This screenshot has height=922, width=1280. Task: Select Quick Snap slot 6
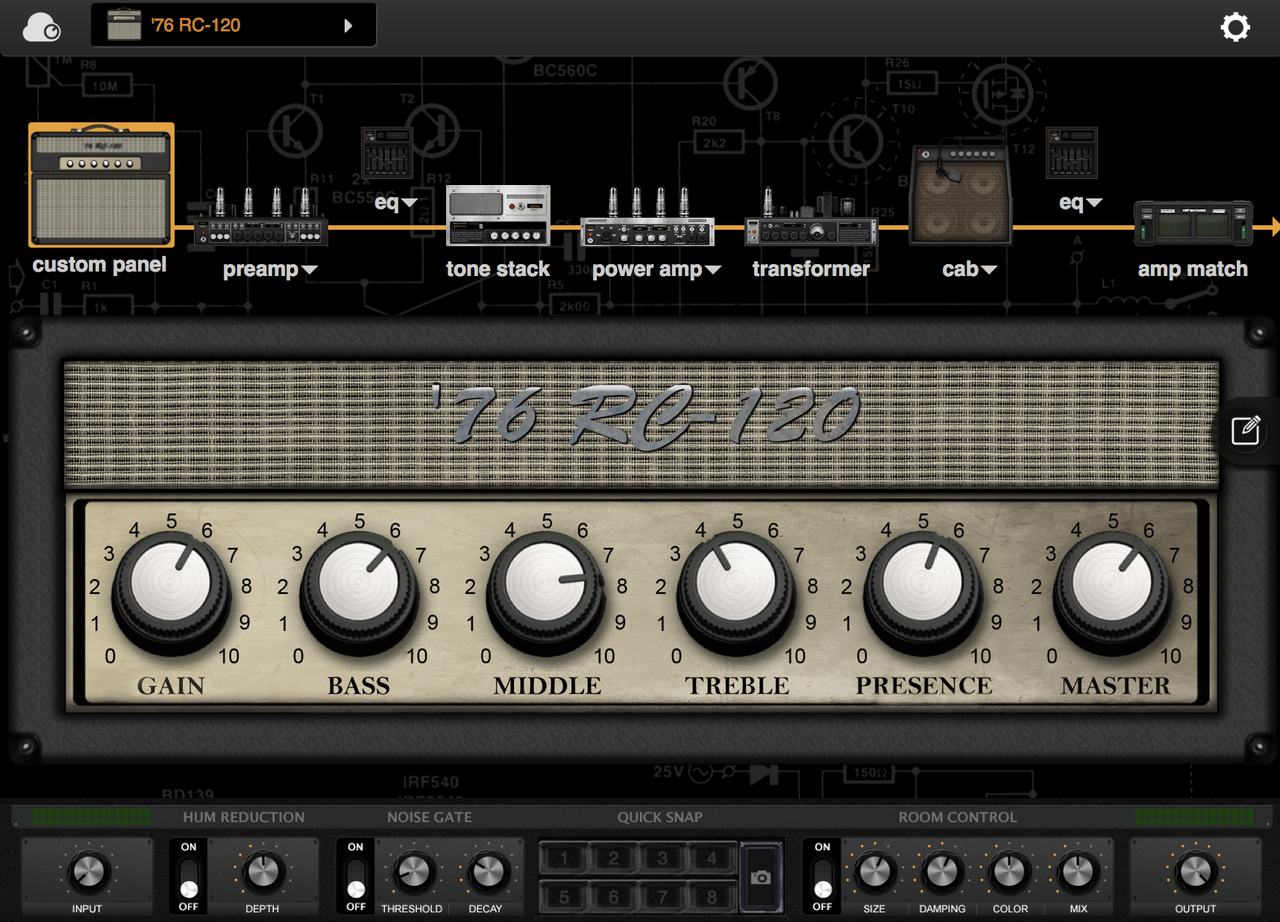pos(613,896)
